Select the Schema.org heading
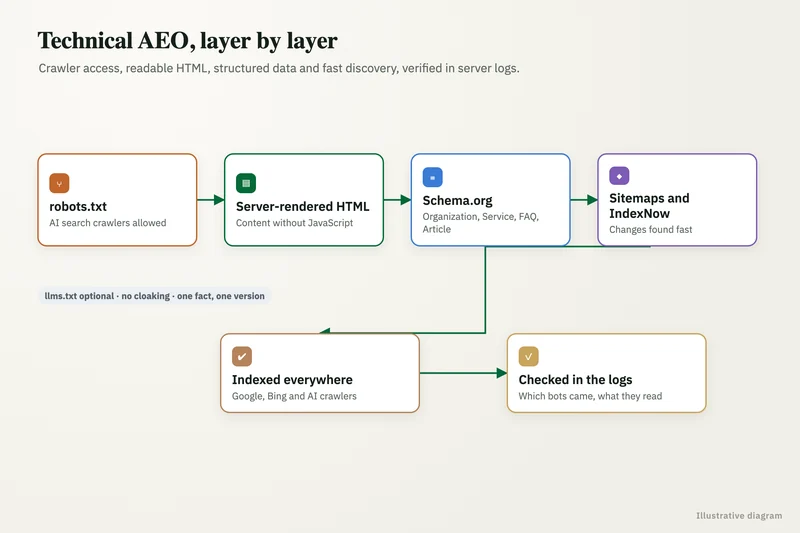 (x=458, y=201)
